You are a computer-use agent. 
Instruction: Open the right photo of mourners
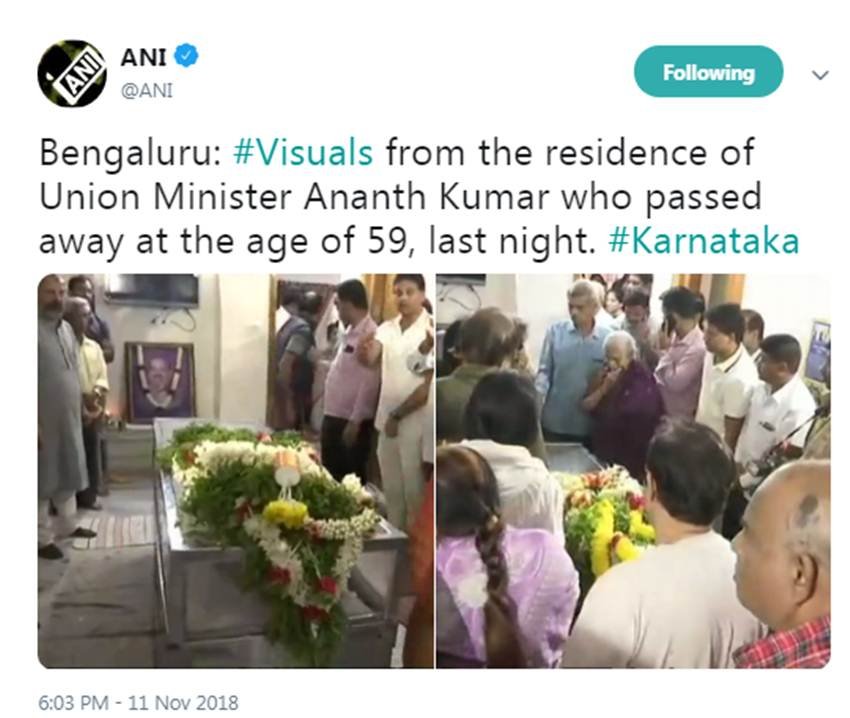tap(633, 471)
